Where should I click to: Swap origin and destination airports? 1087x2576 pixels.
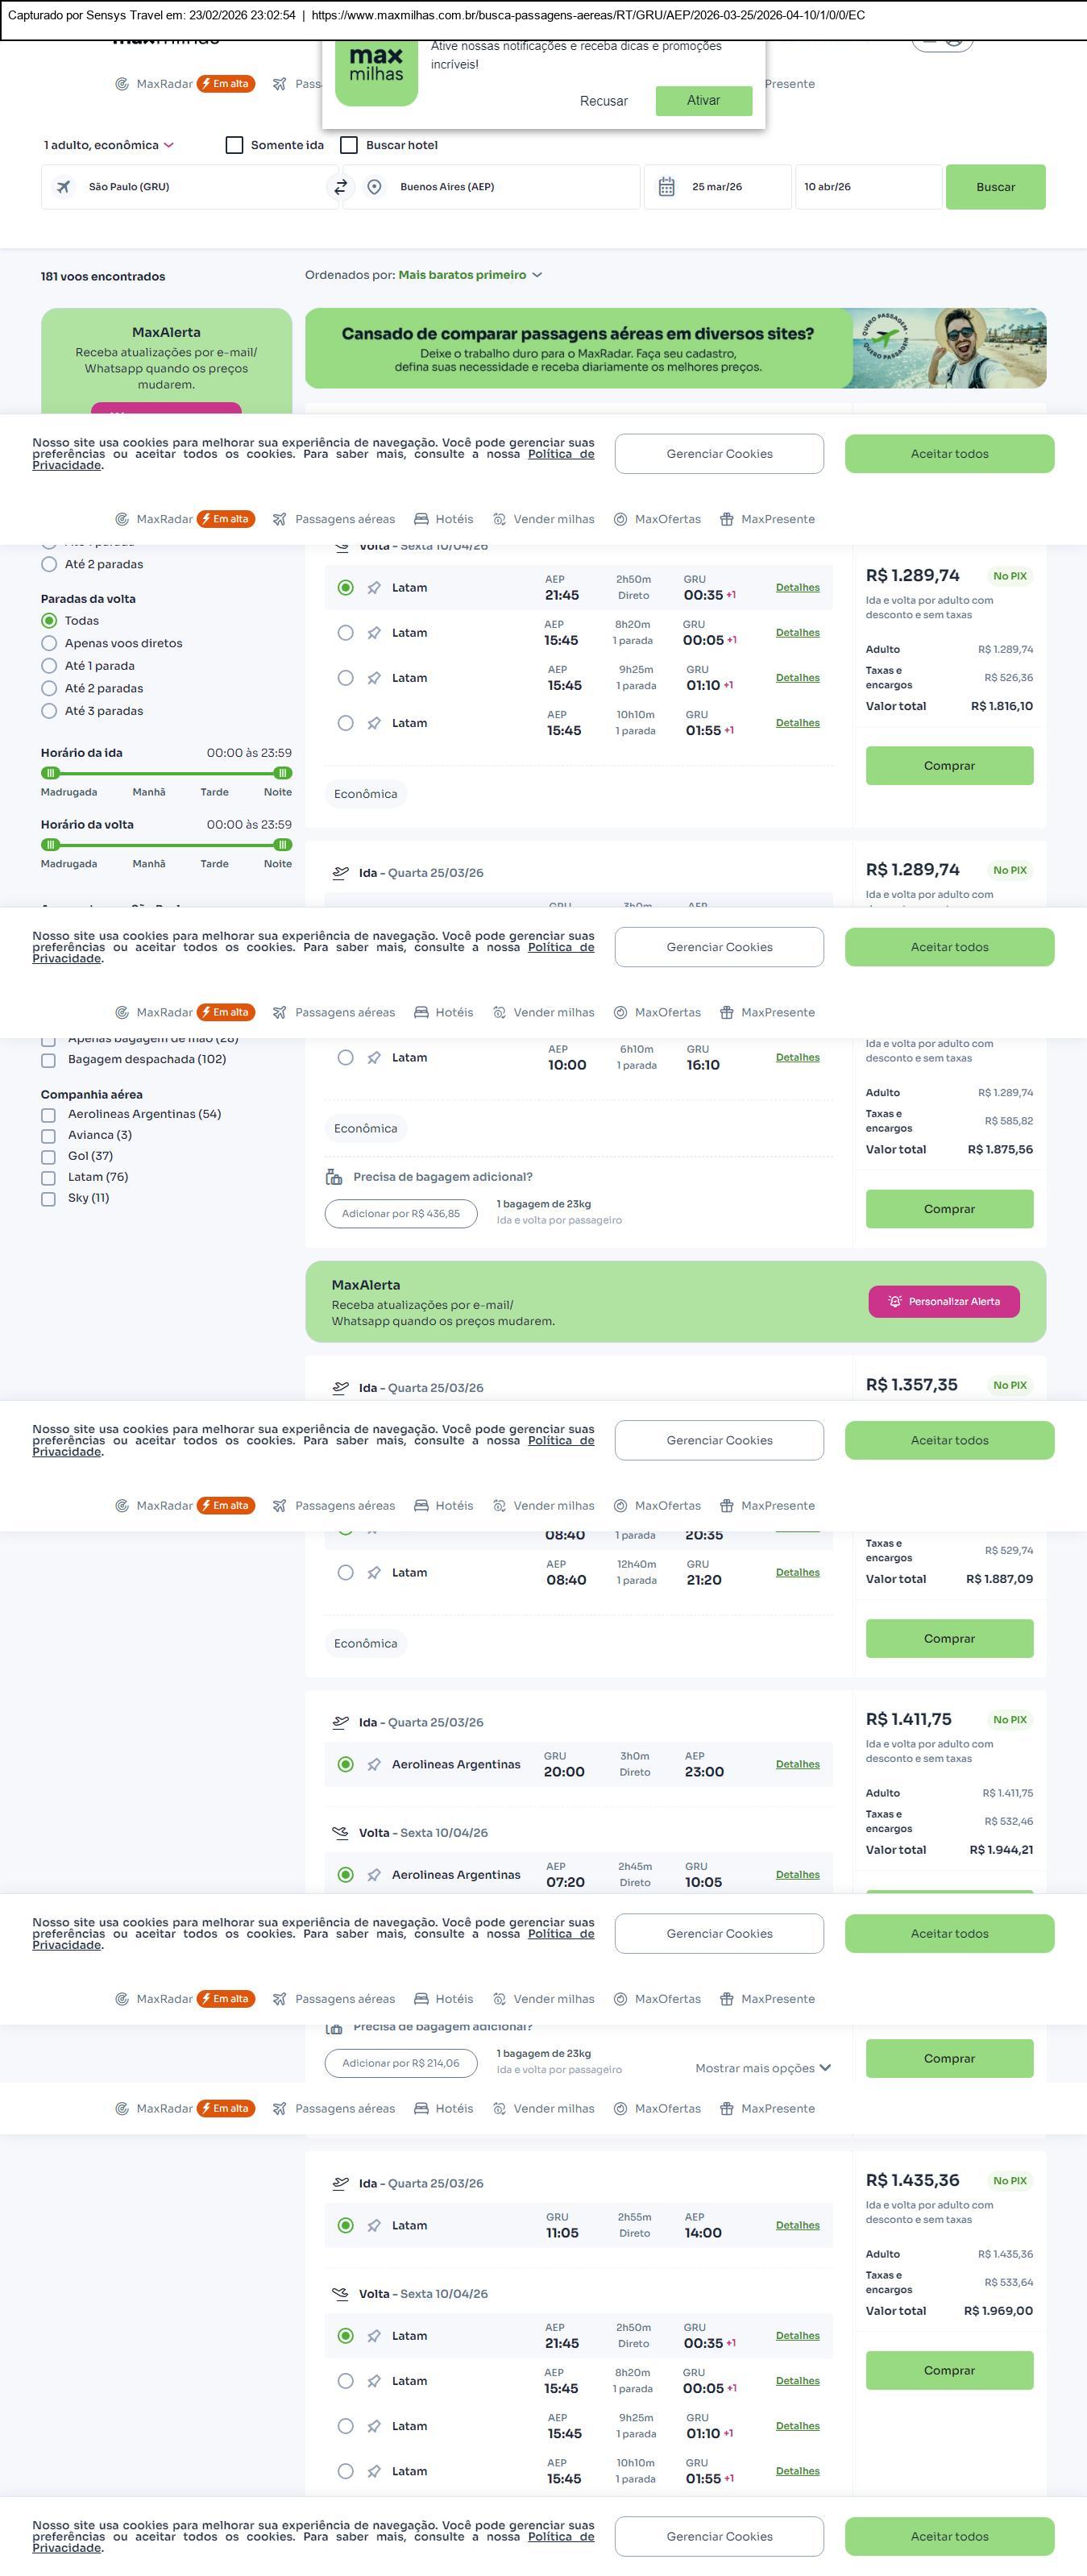click(340, 187)
